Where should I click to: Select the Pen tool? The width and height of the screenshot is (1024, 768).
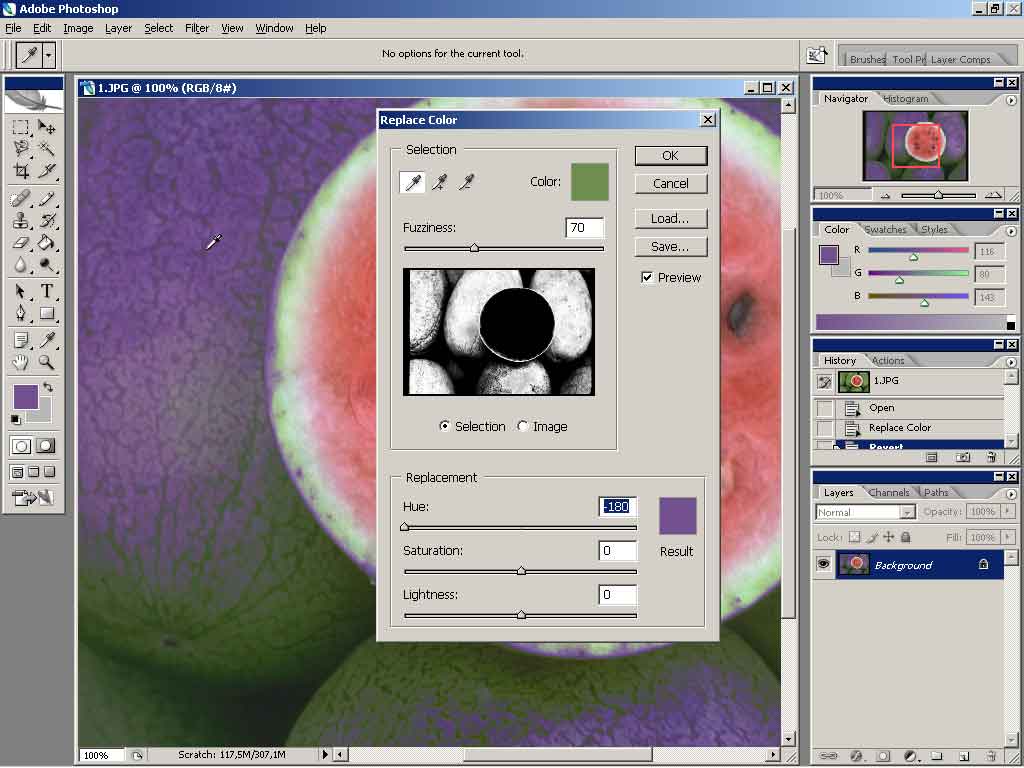click(21, 313)
